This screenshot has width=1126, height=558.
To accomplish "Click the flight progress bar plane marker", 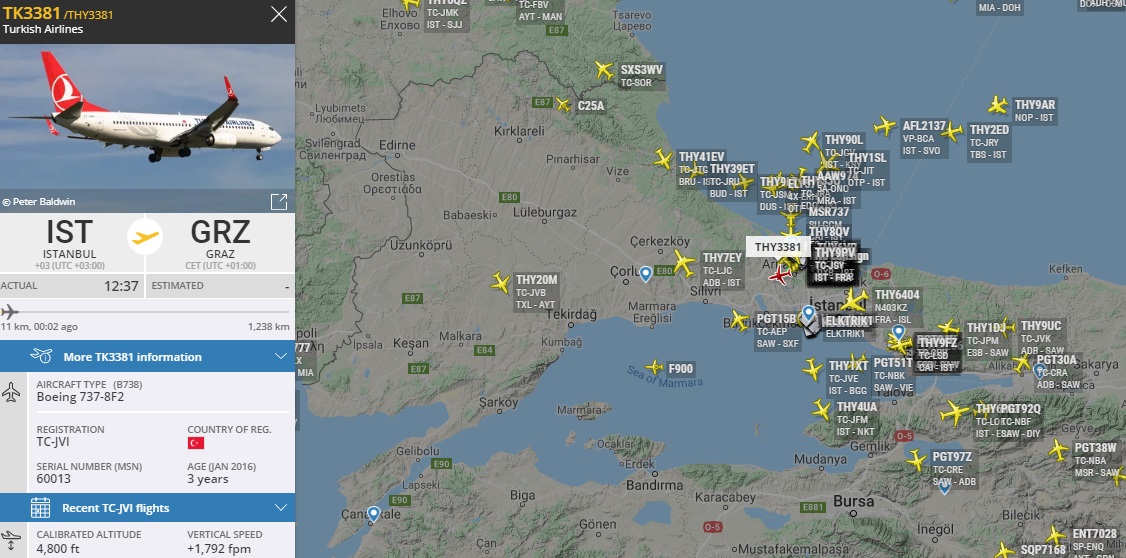I will [x=9, y=312].
